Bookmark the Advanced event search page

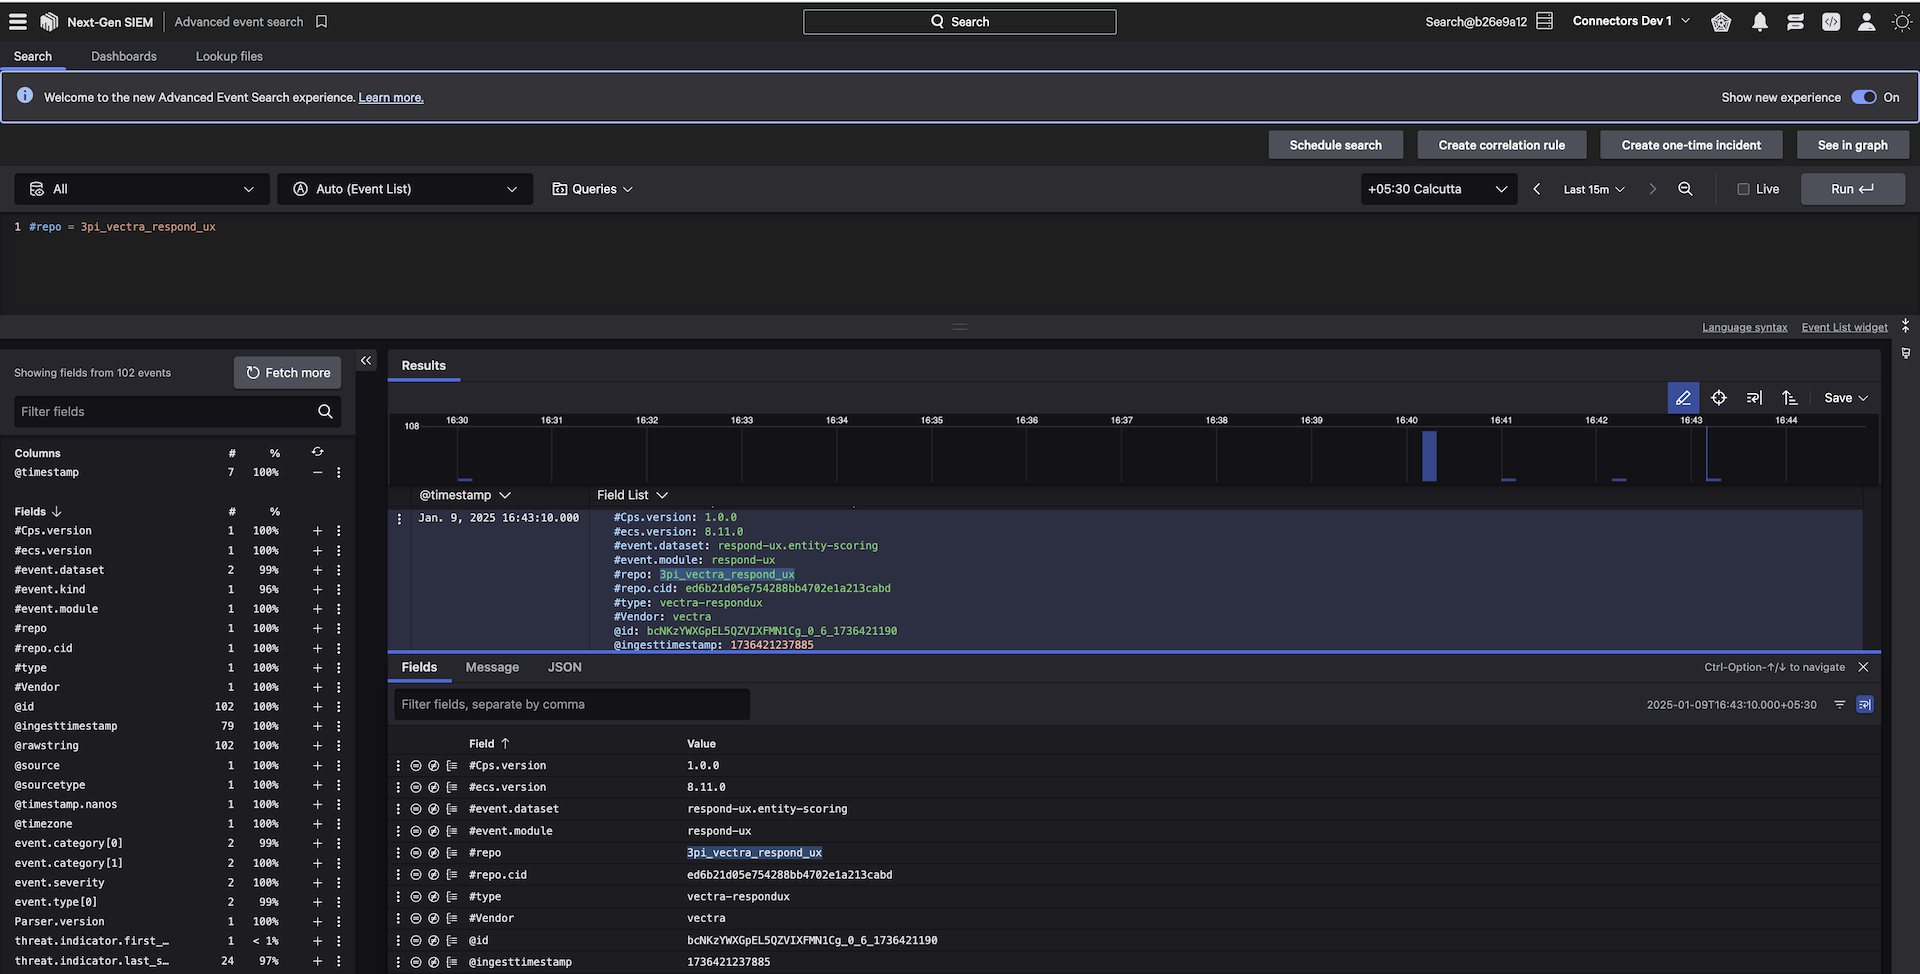click(x=321, y=22)
